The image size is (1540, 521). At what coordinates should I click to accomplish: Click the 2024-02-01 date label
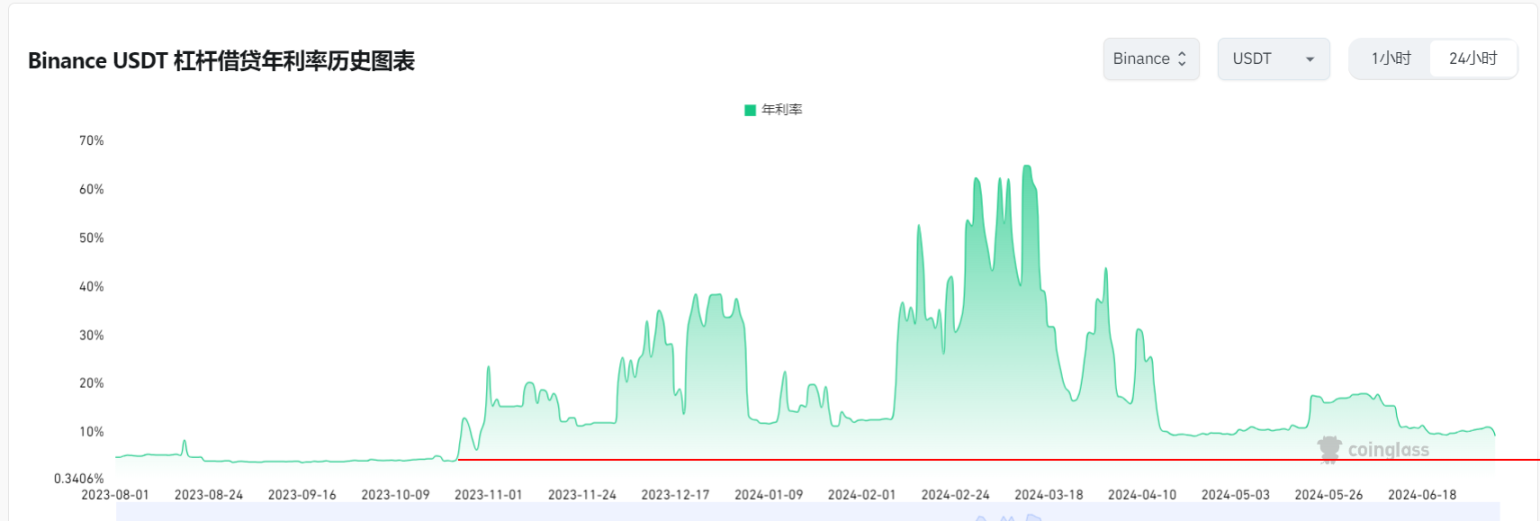click(x=861, y=495)
